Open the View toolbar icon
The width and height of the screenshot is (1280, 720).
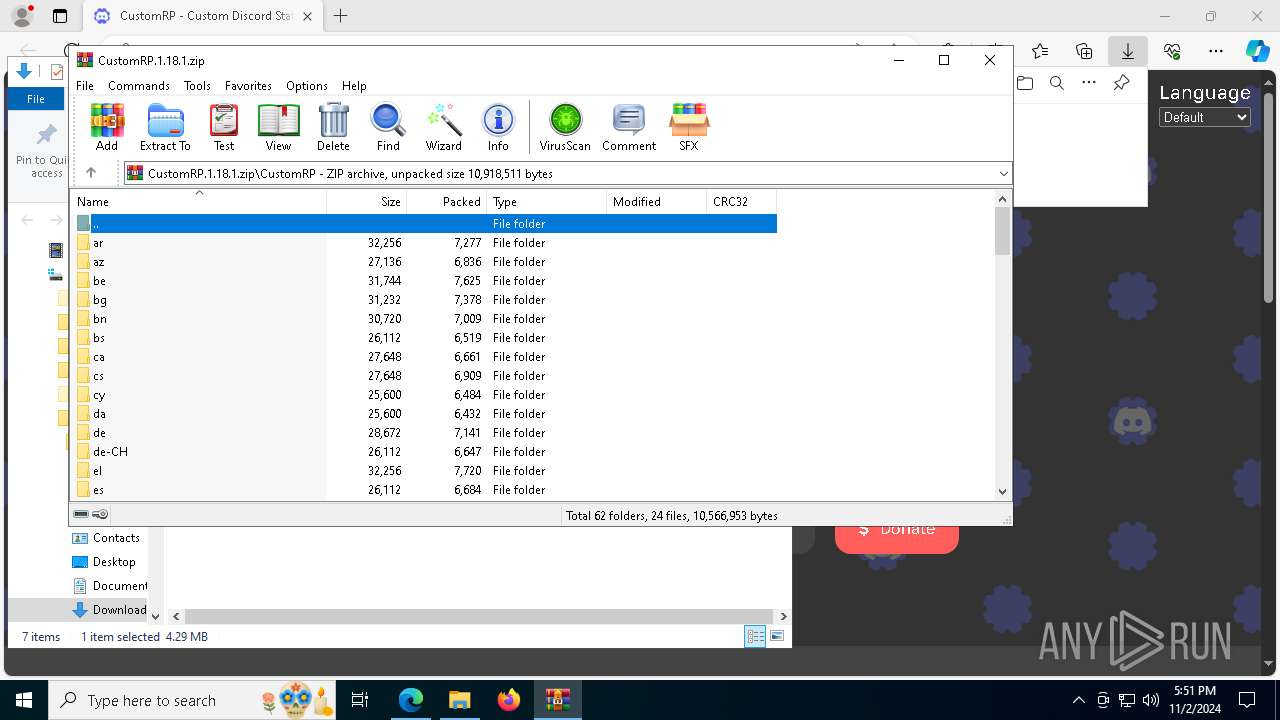coord(278,127)
